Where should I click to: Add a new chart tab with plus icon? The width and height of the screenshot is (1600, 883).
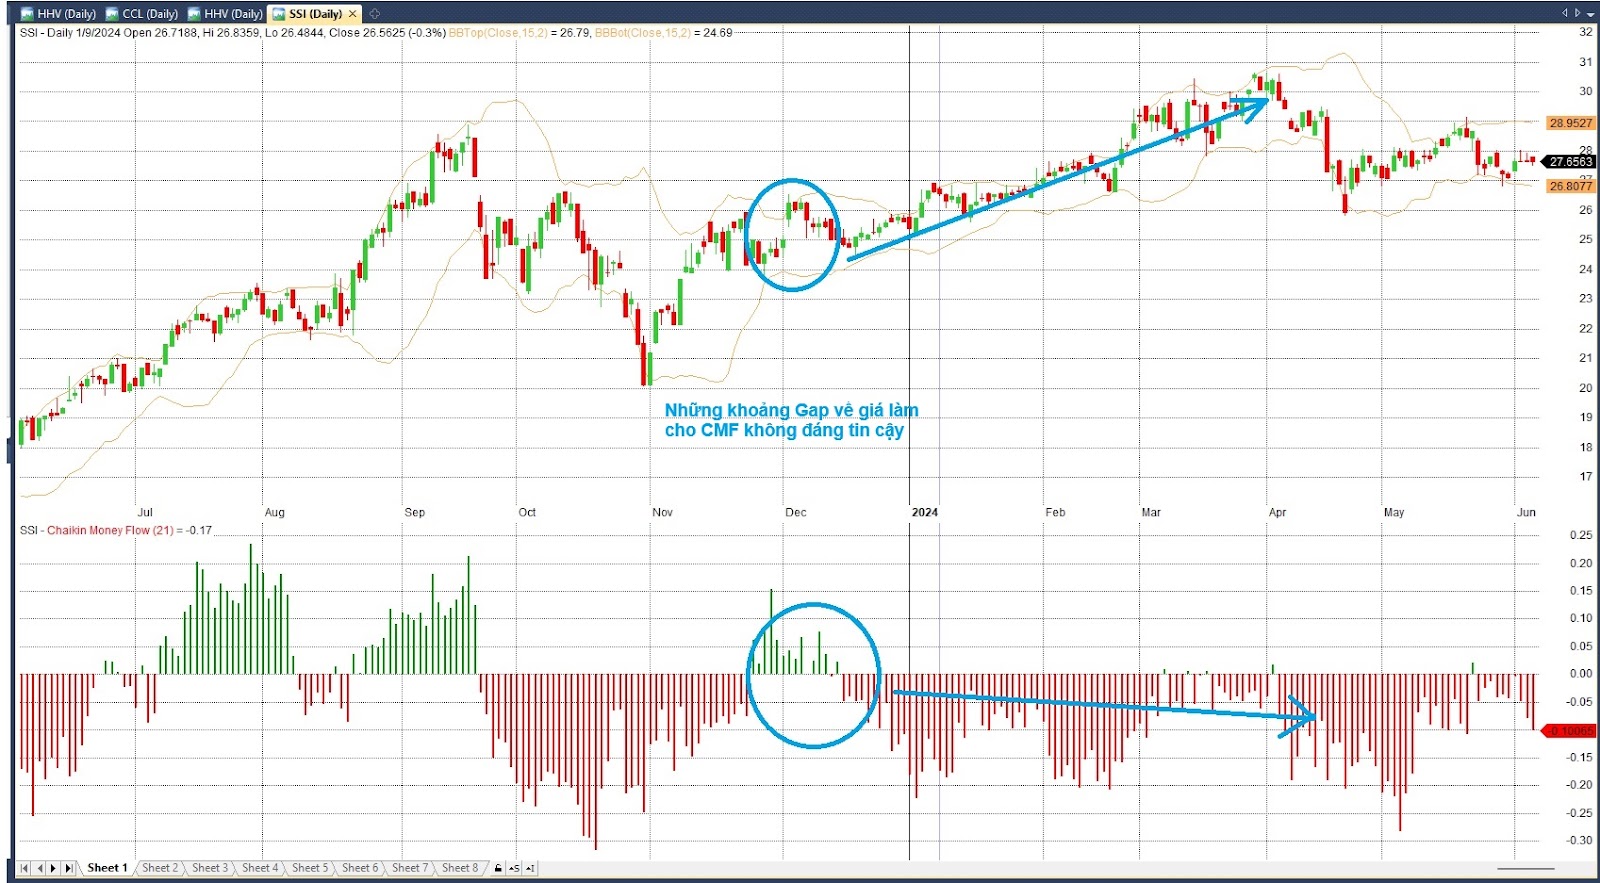point(375,14)
